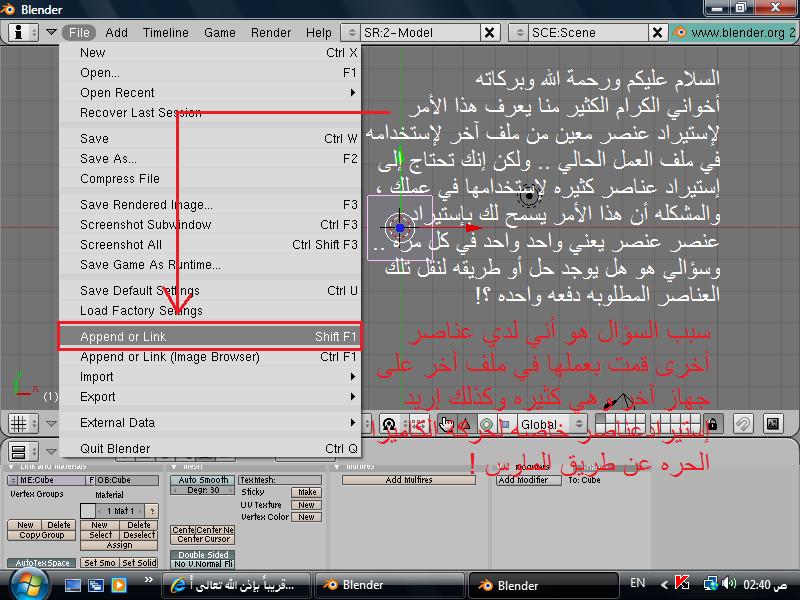Click the Switch Windows quick launch icon

point(95,585)
